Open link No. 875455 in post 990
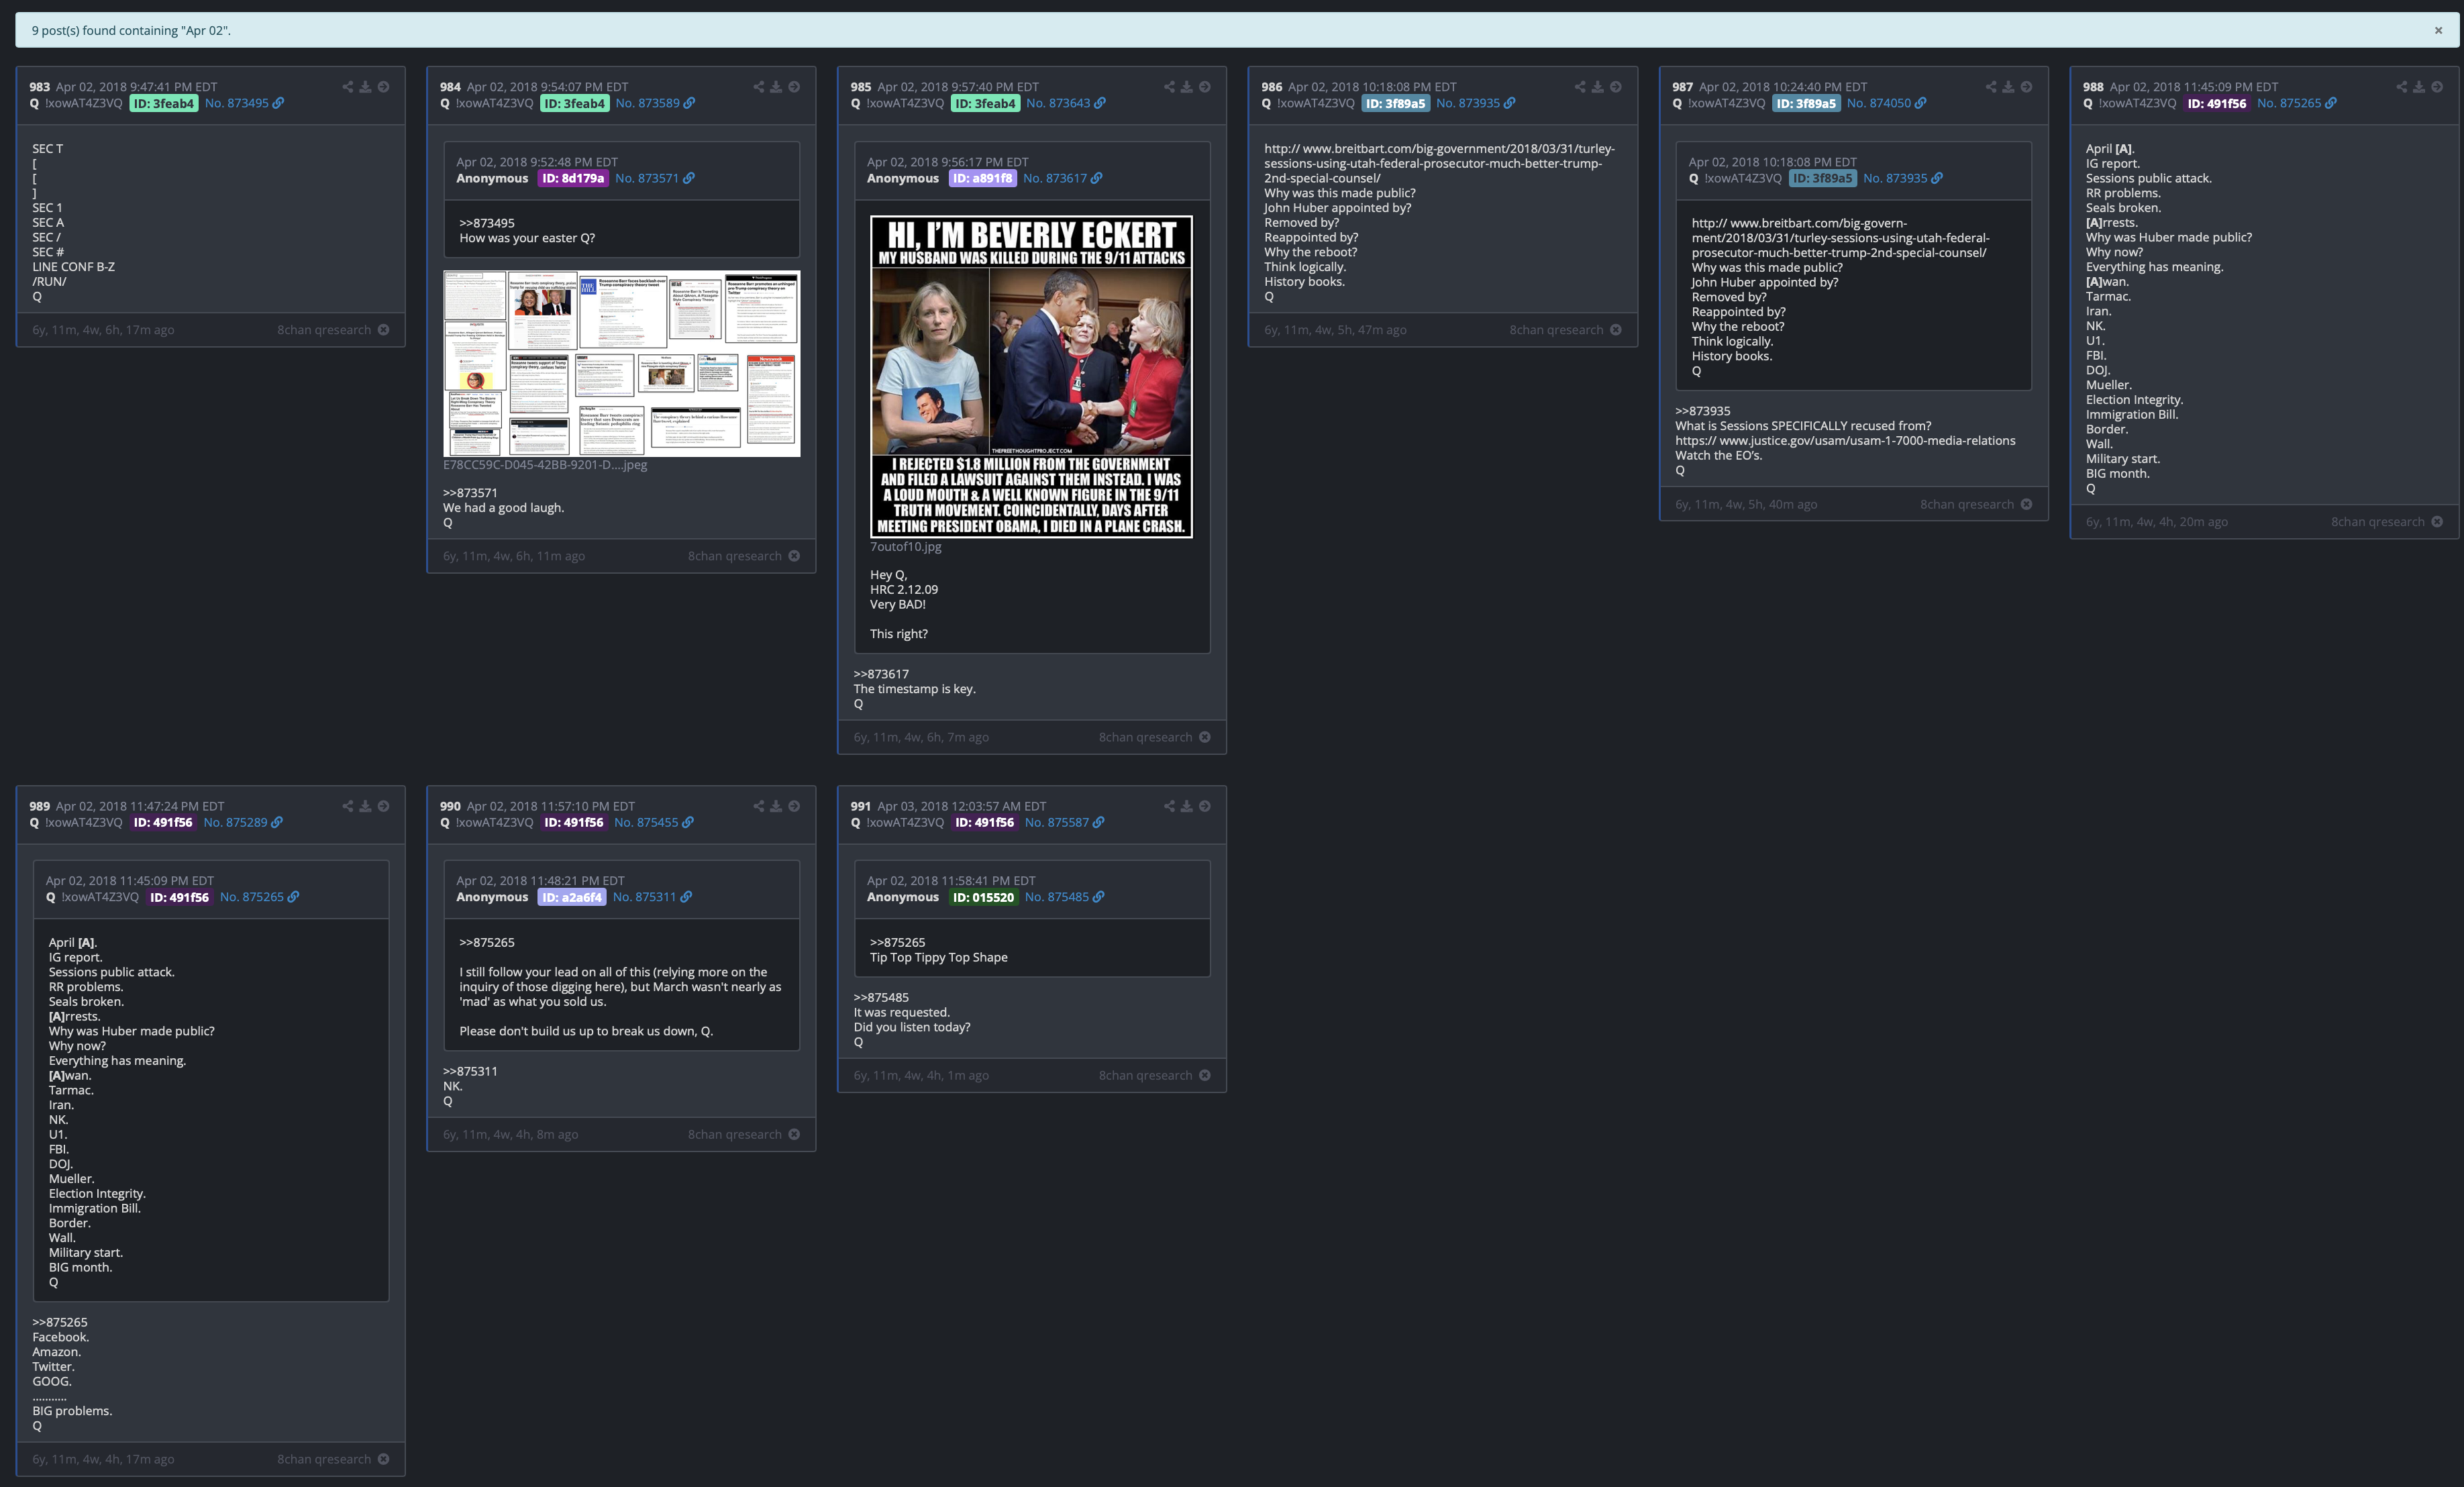2464x1487 pixels. coord(654,822)
